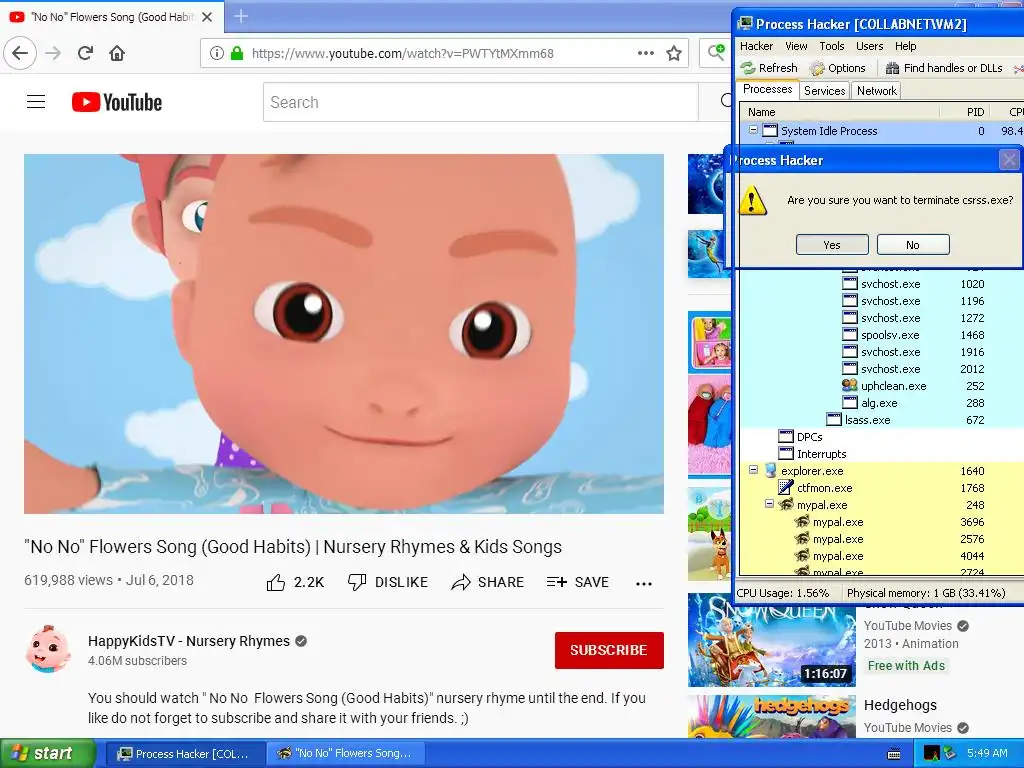
Task: Close the terminate confirmation dialog
Action: 1010,160
